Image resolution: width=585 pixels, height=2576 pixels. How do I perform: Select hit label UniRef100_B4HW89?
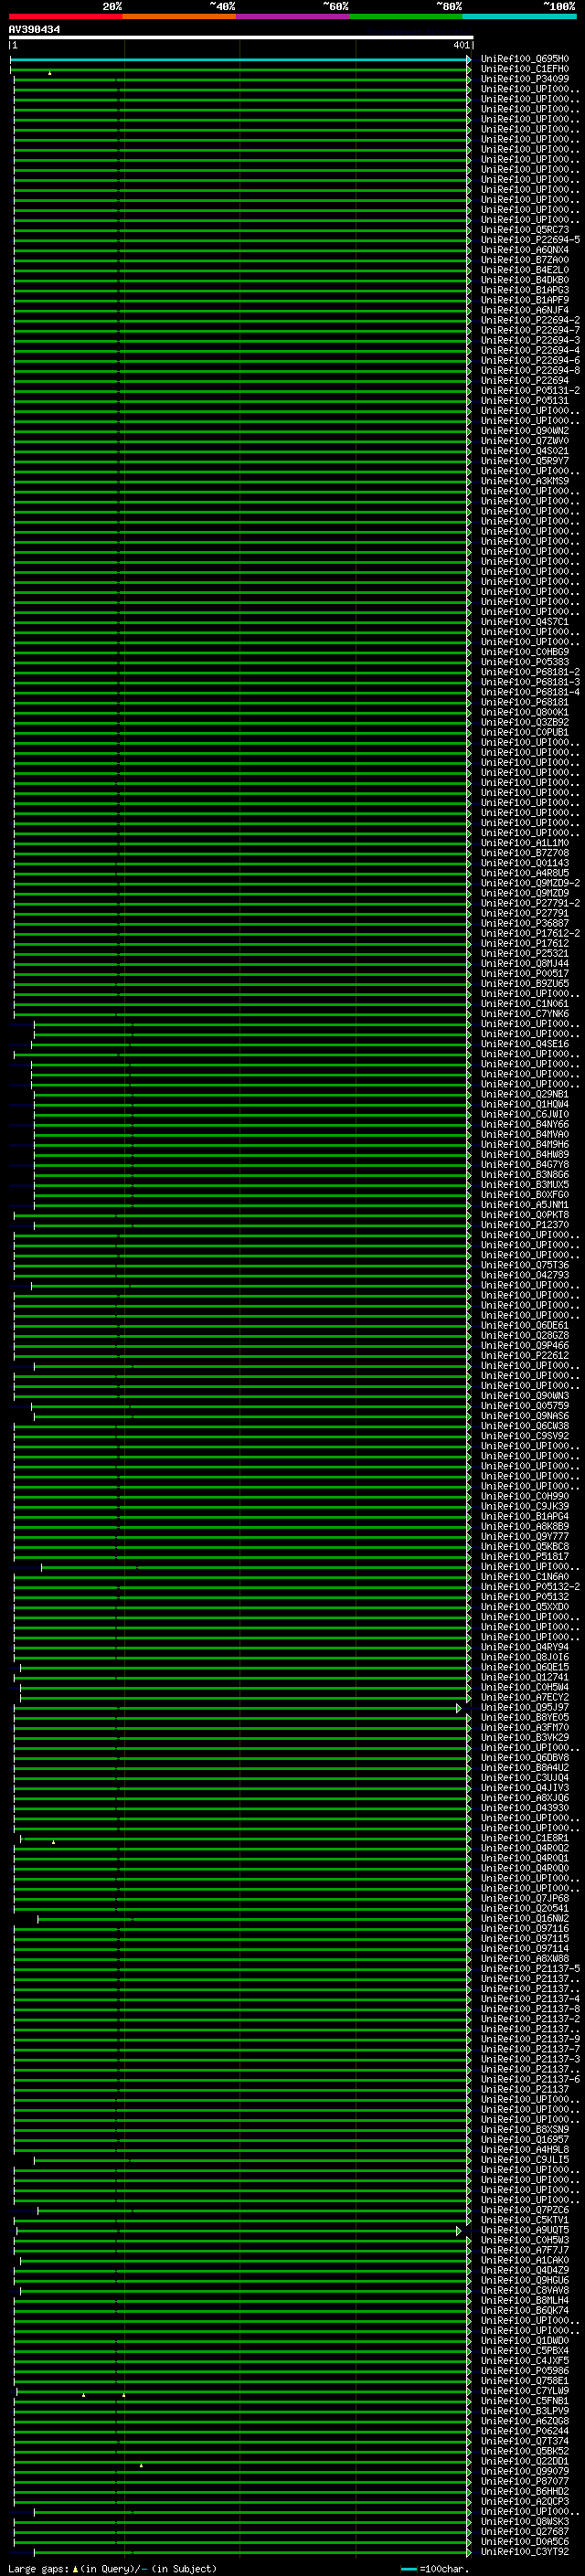coord(525,1154)
